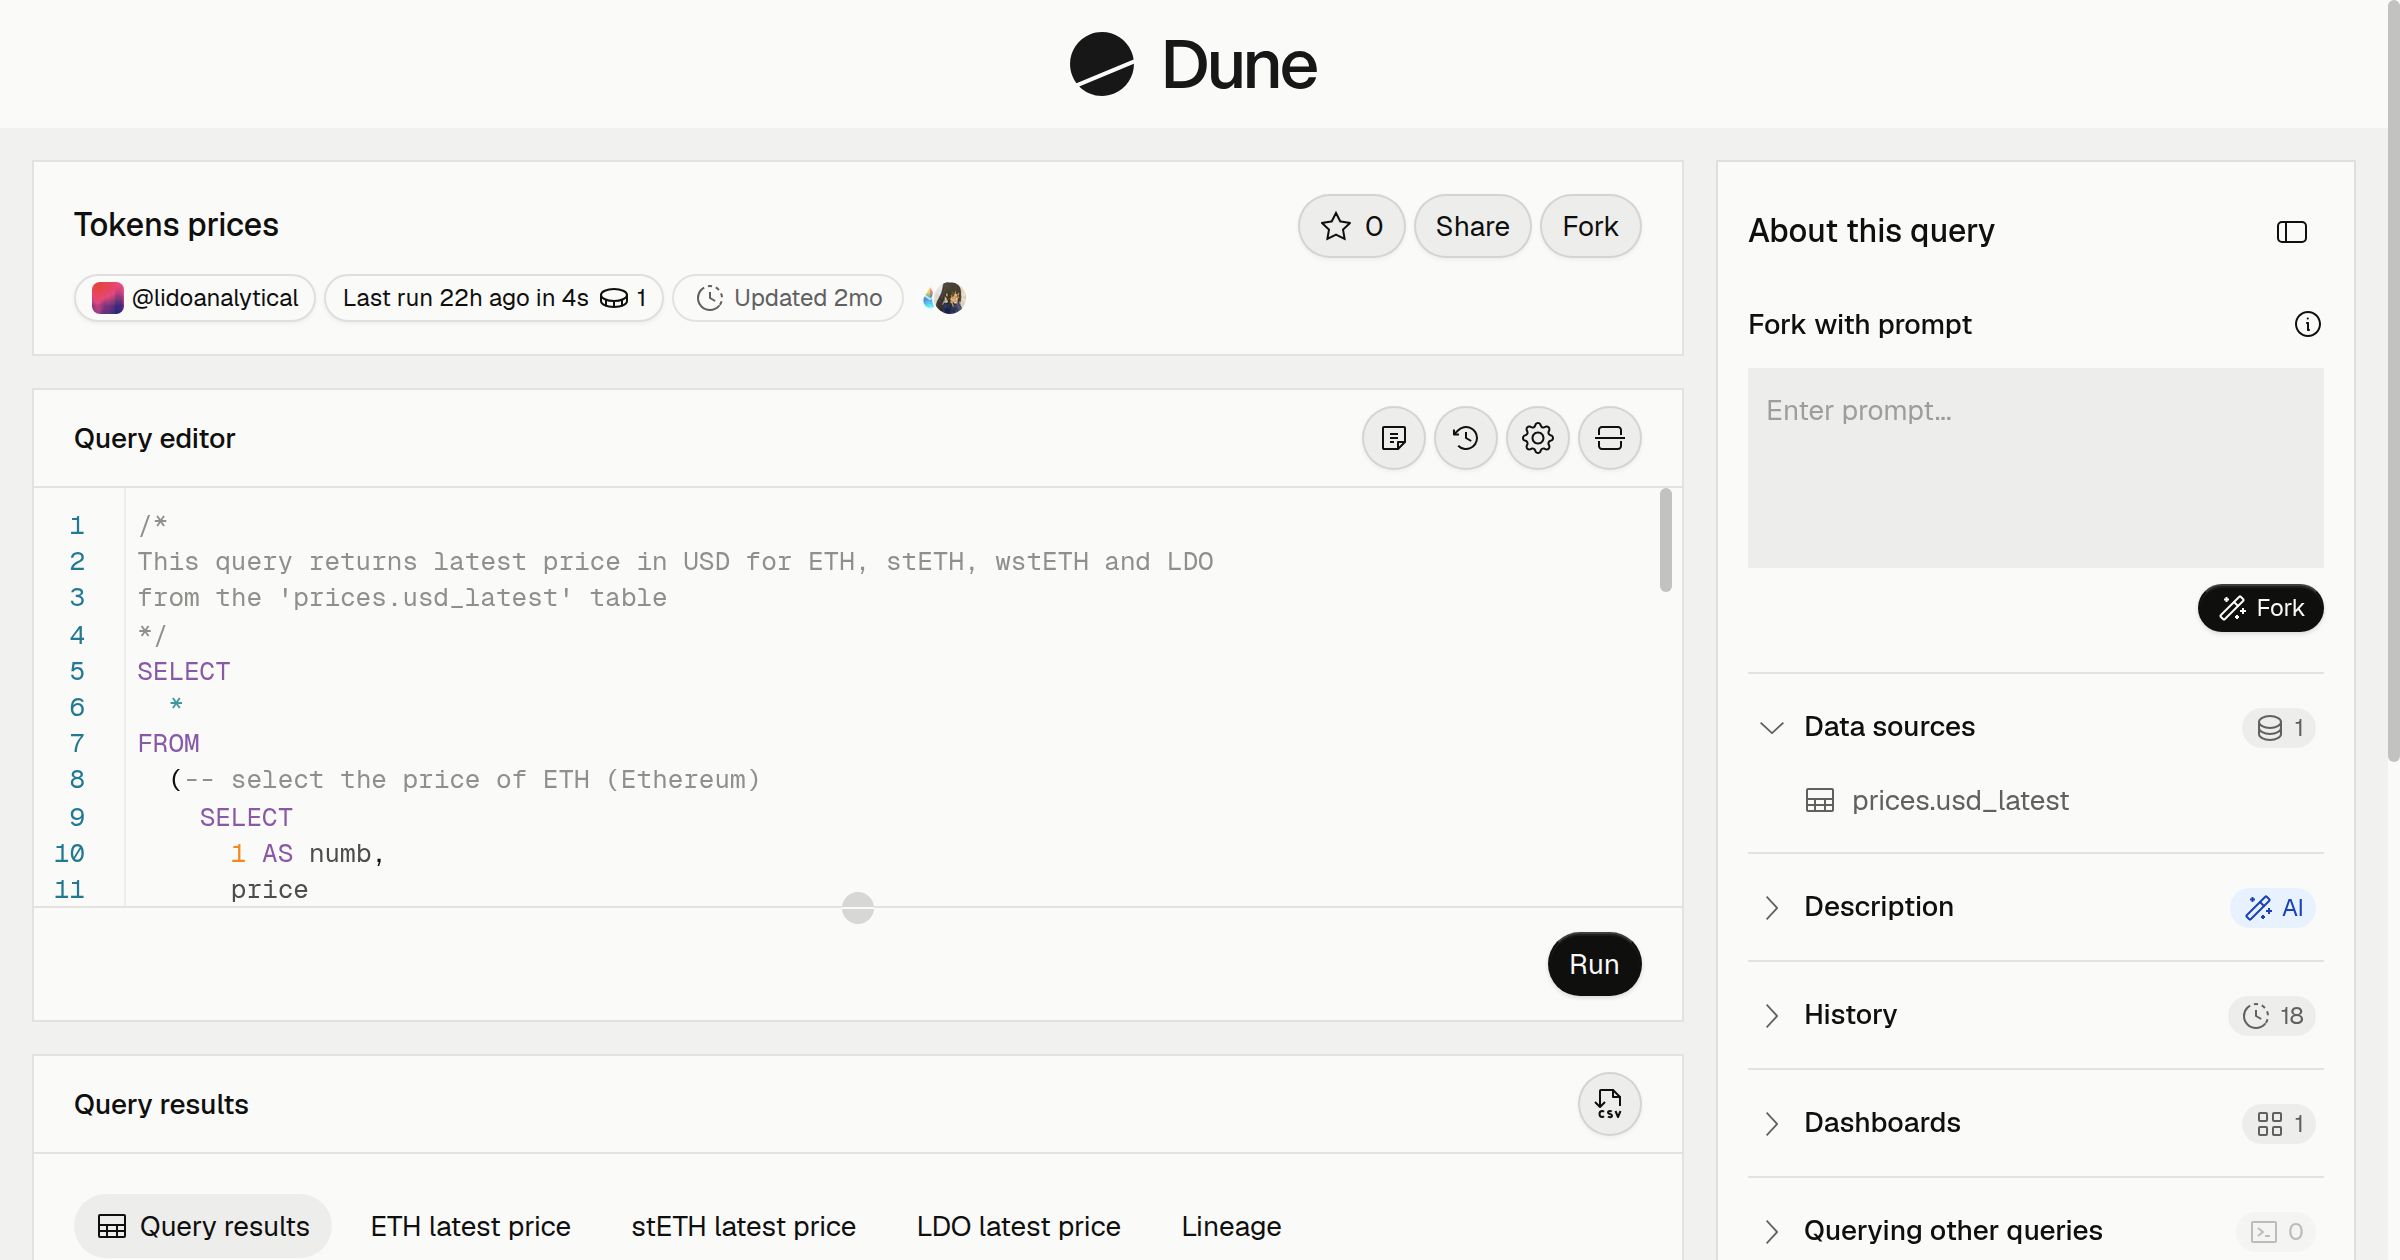This screenshot has height=1260, width=2400.
Task: Expand the Dashboards section
Action: [1771, 1123]
